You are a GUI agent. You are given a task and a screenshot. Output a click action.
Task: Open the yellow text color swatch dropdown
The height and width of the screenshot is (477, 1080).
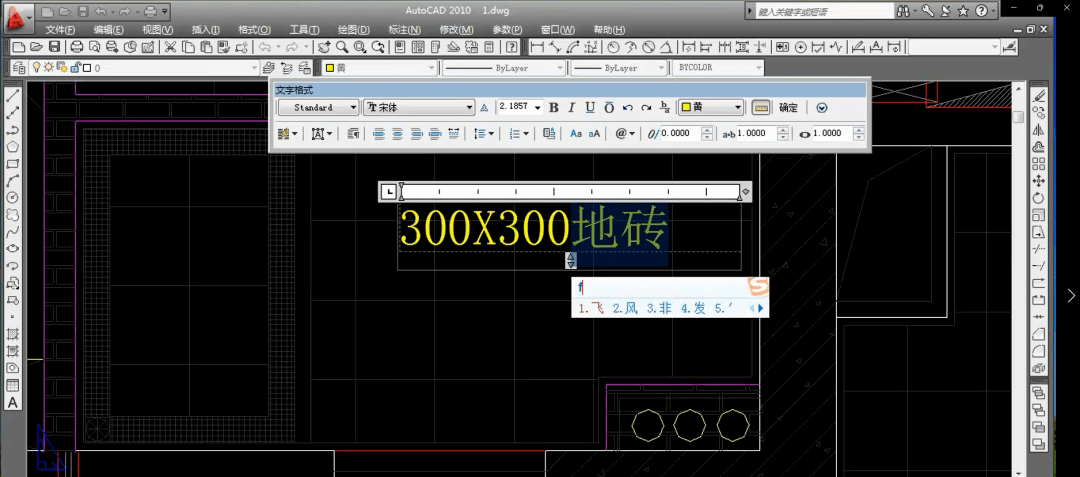coord(711,107)
